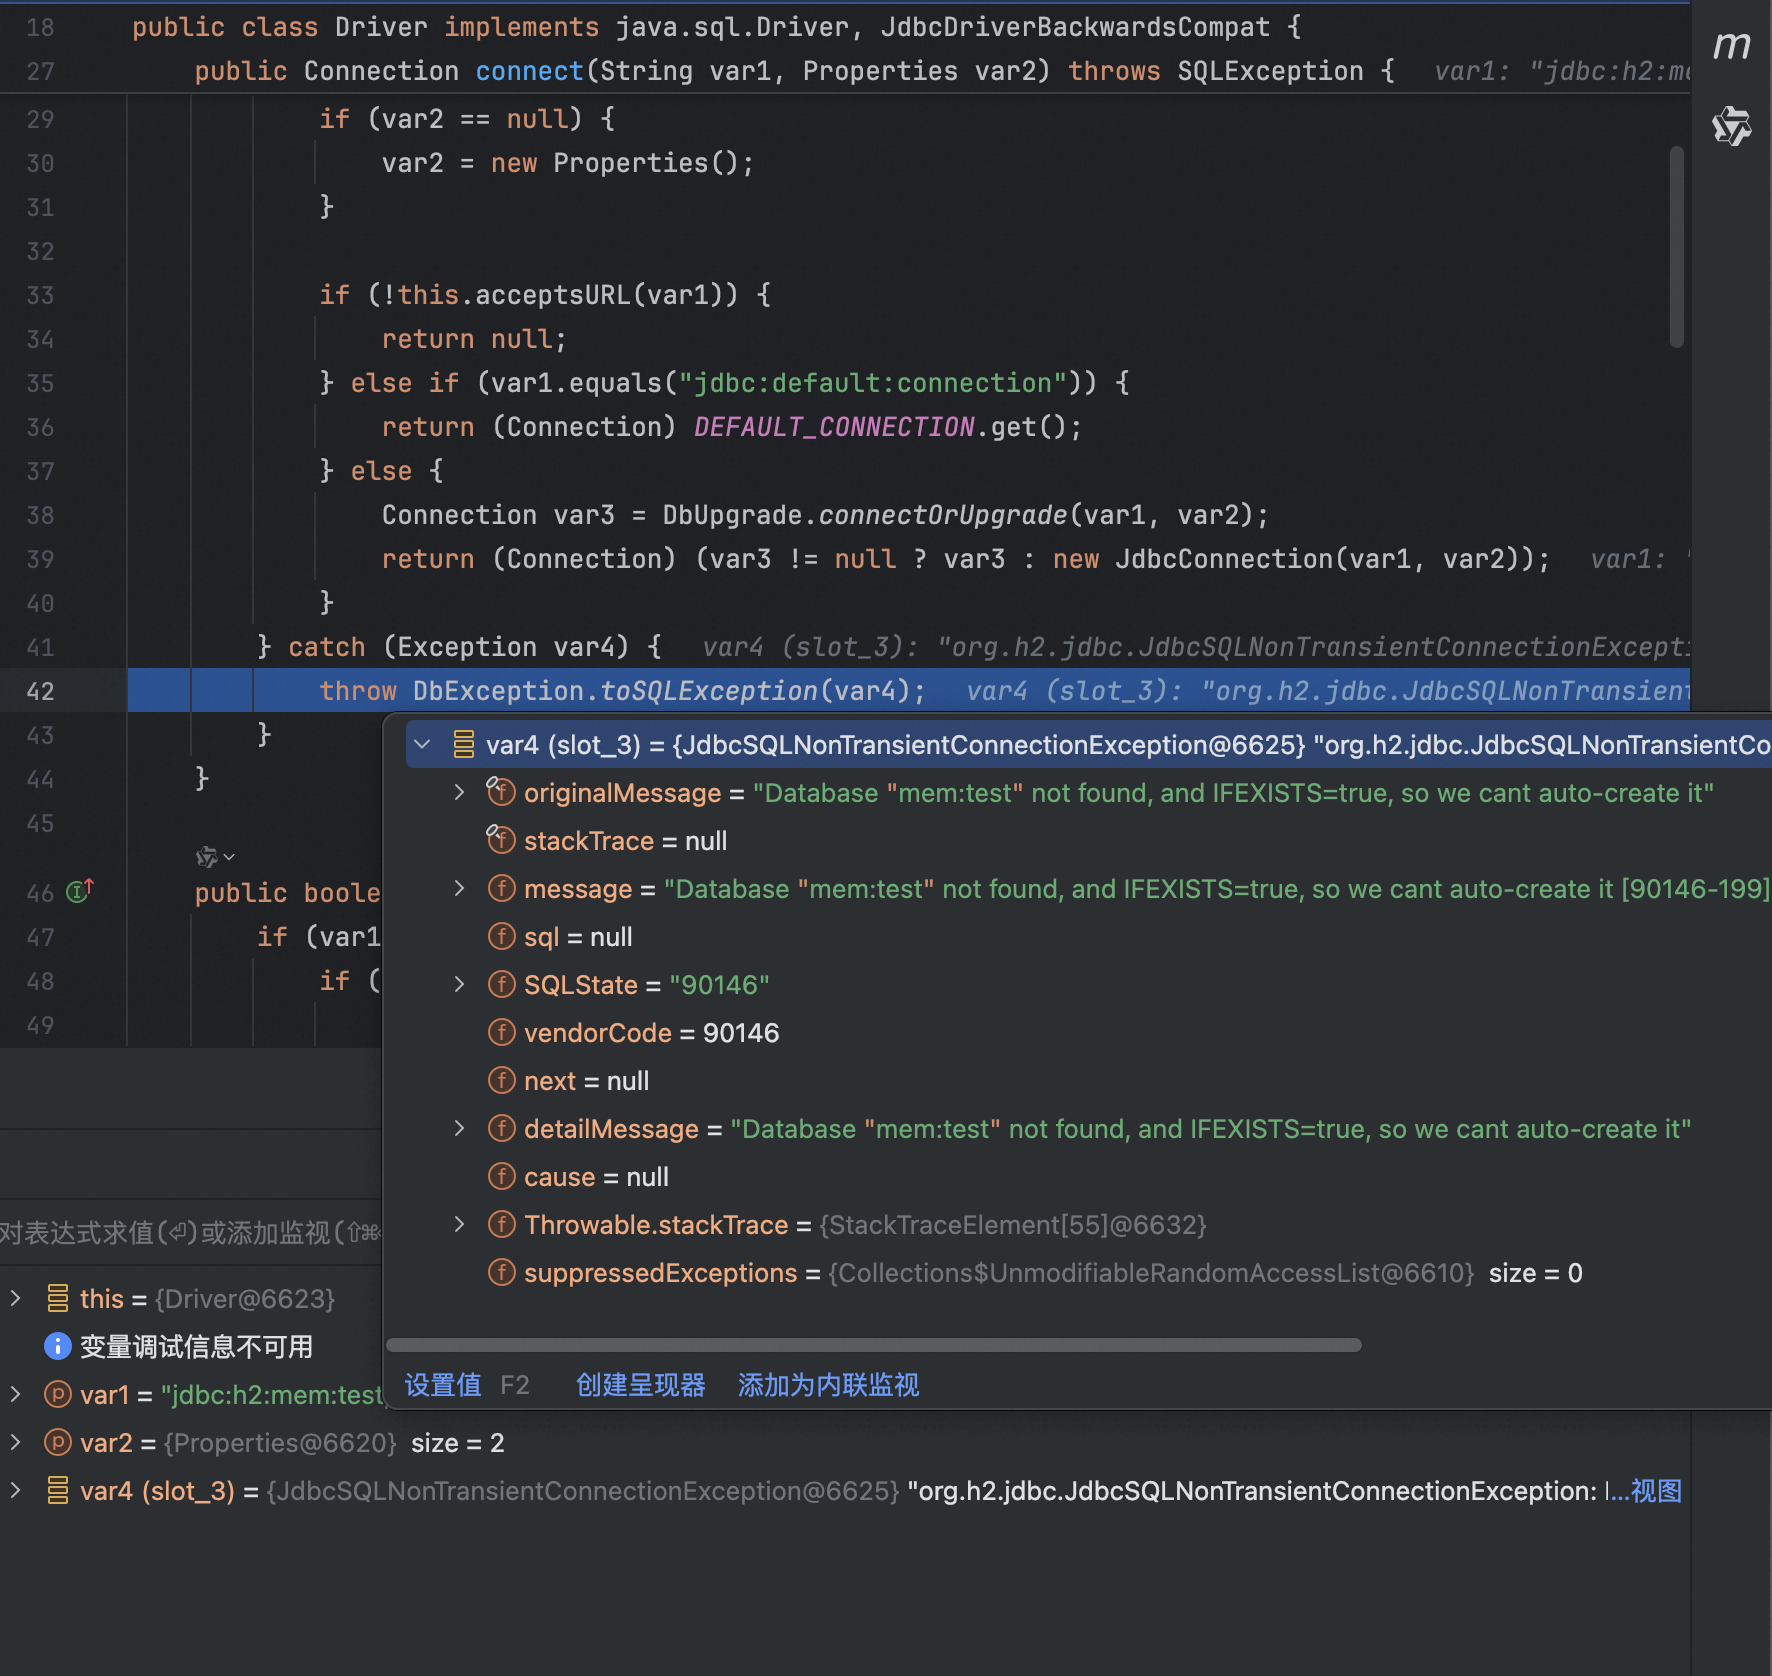Click the expression evaluation input field
The image size is (1772, 1676).
[190, 1232]
